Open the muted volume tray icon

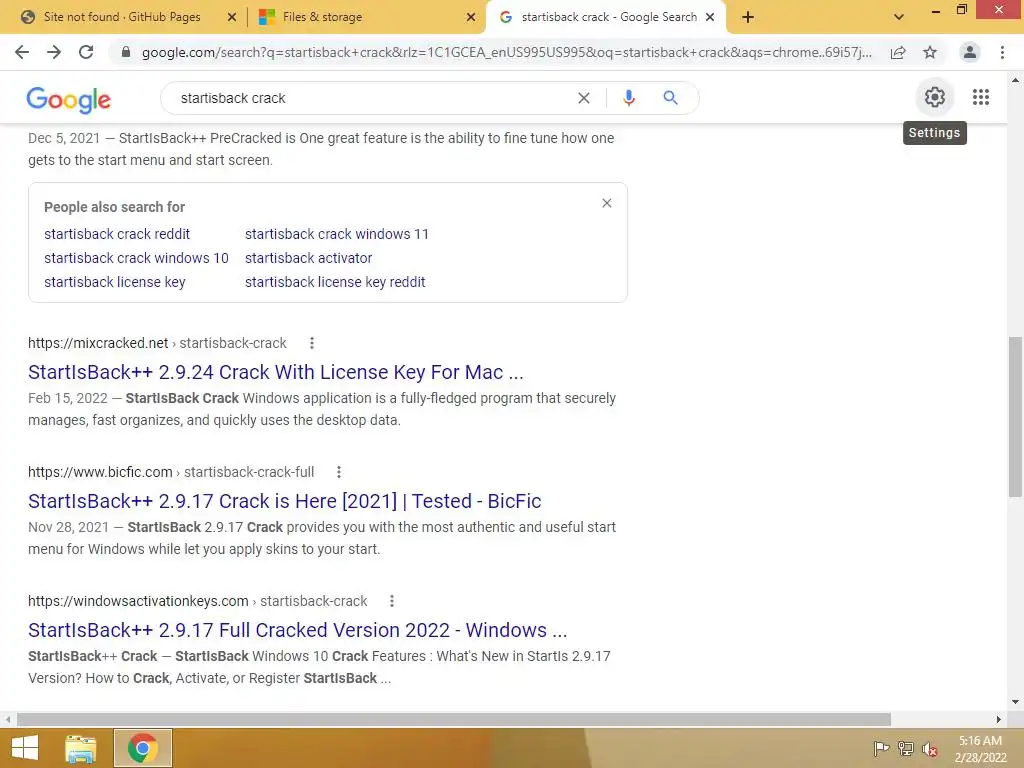tap(930, 749)
